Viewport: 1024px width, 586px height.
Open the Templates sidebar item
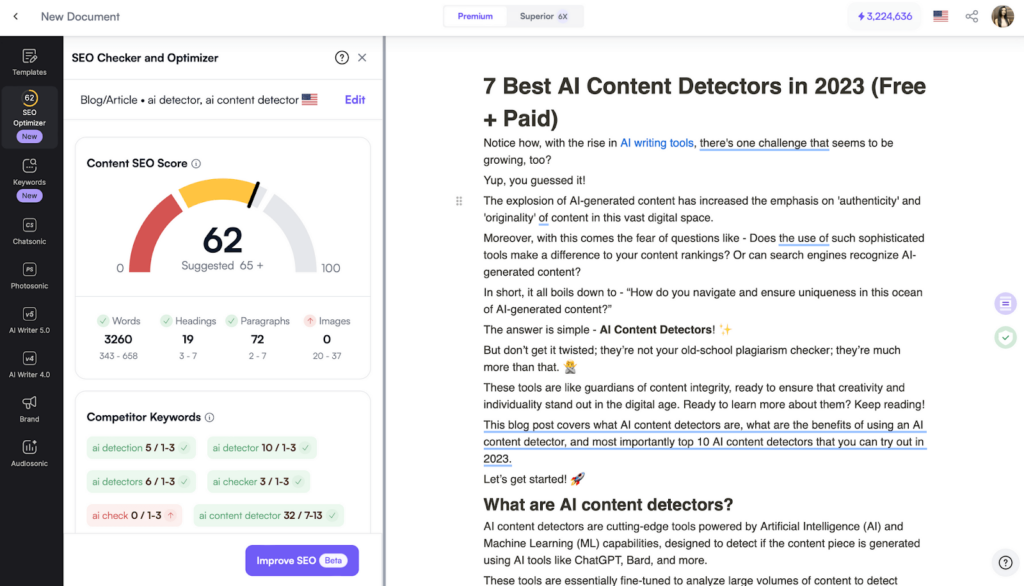coord(29,62)
